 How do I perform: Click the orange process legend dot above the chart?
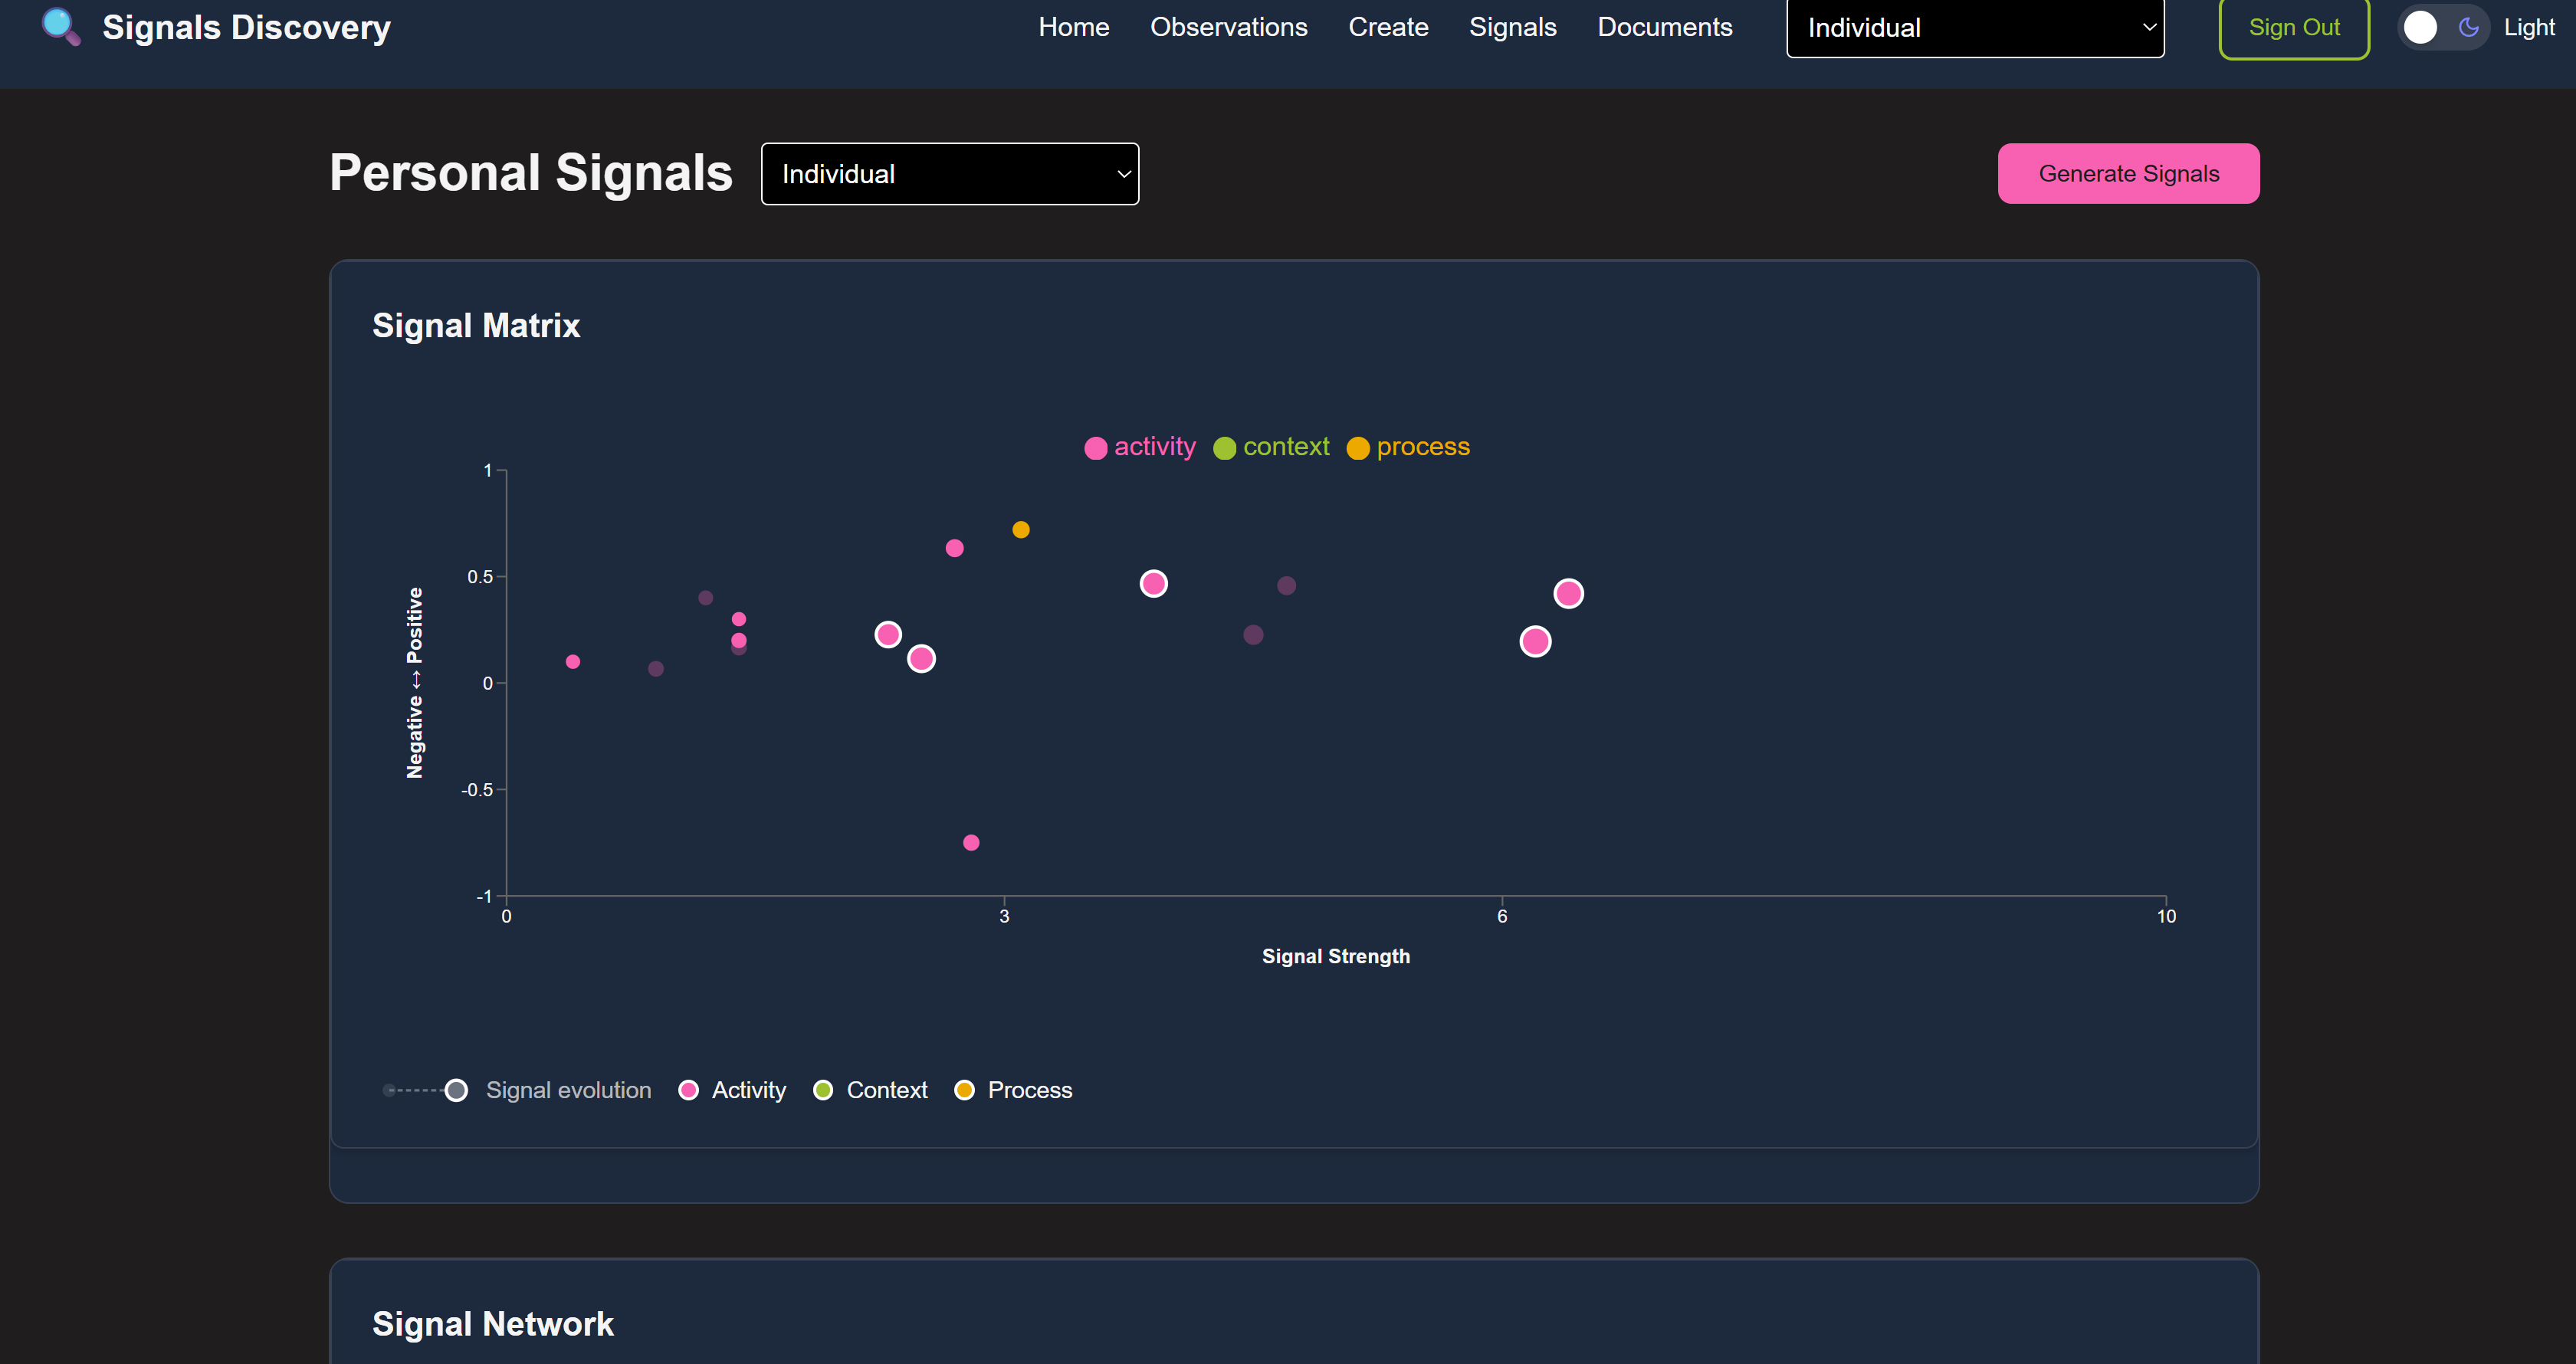[1357, 448]
